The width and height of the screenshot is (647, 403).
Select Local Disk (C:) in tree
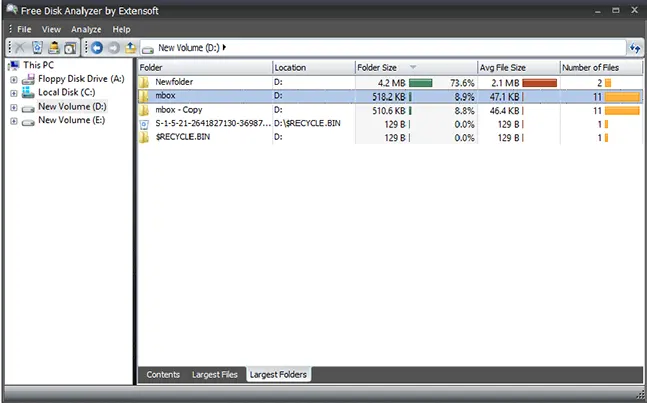pos(66,92)
